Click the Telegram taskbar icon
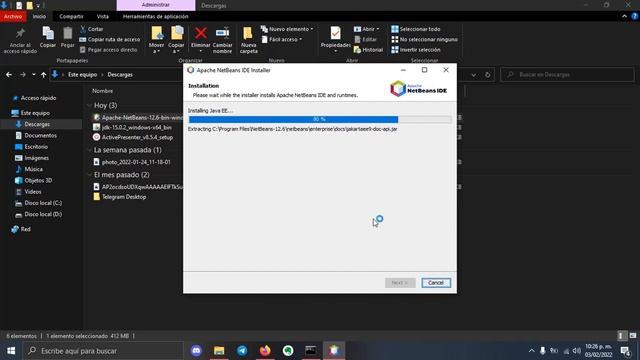This screenshot has width=640, height=360. [x=242, y=351]
